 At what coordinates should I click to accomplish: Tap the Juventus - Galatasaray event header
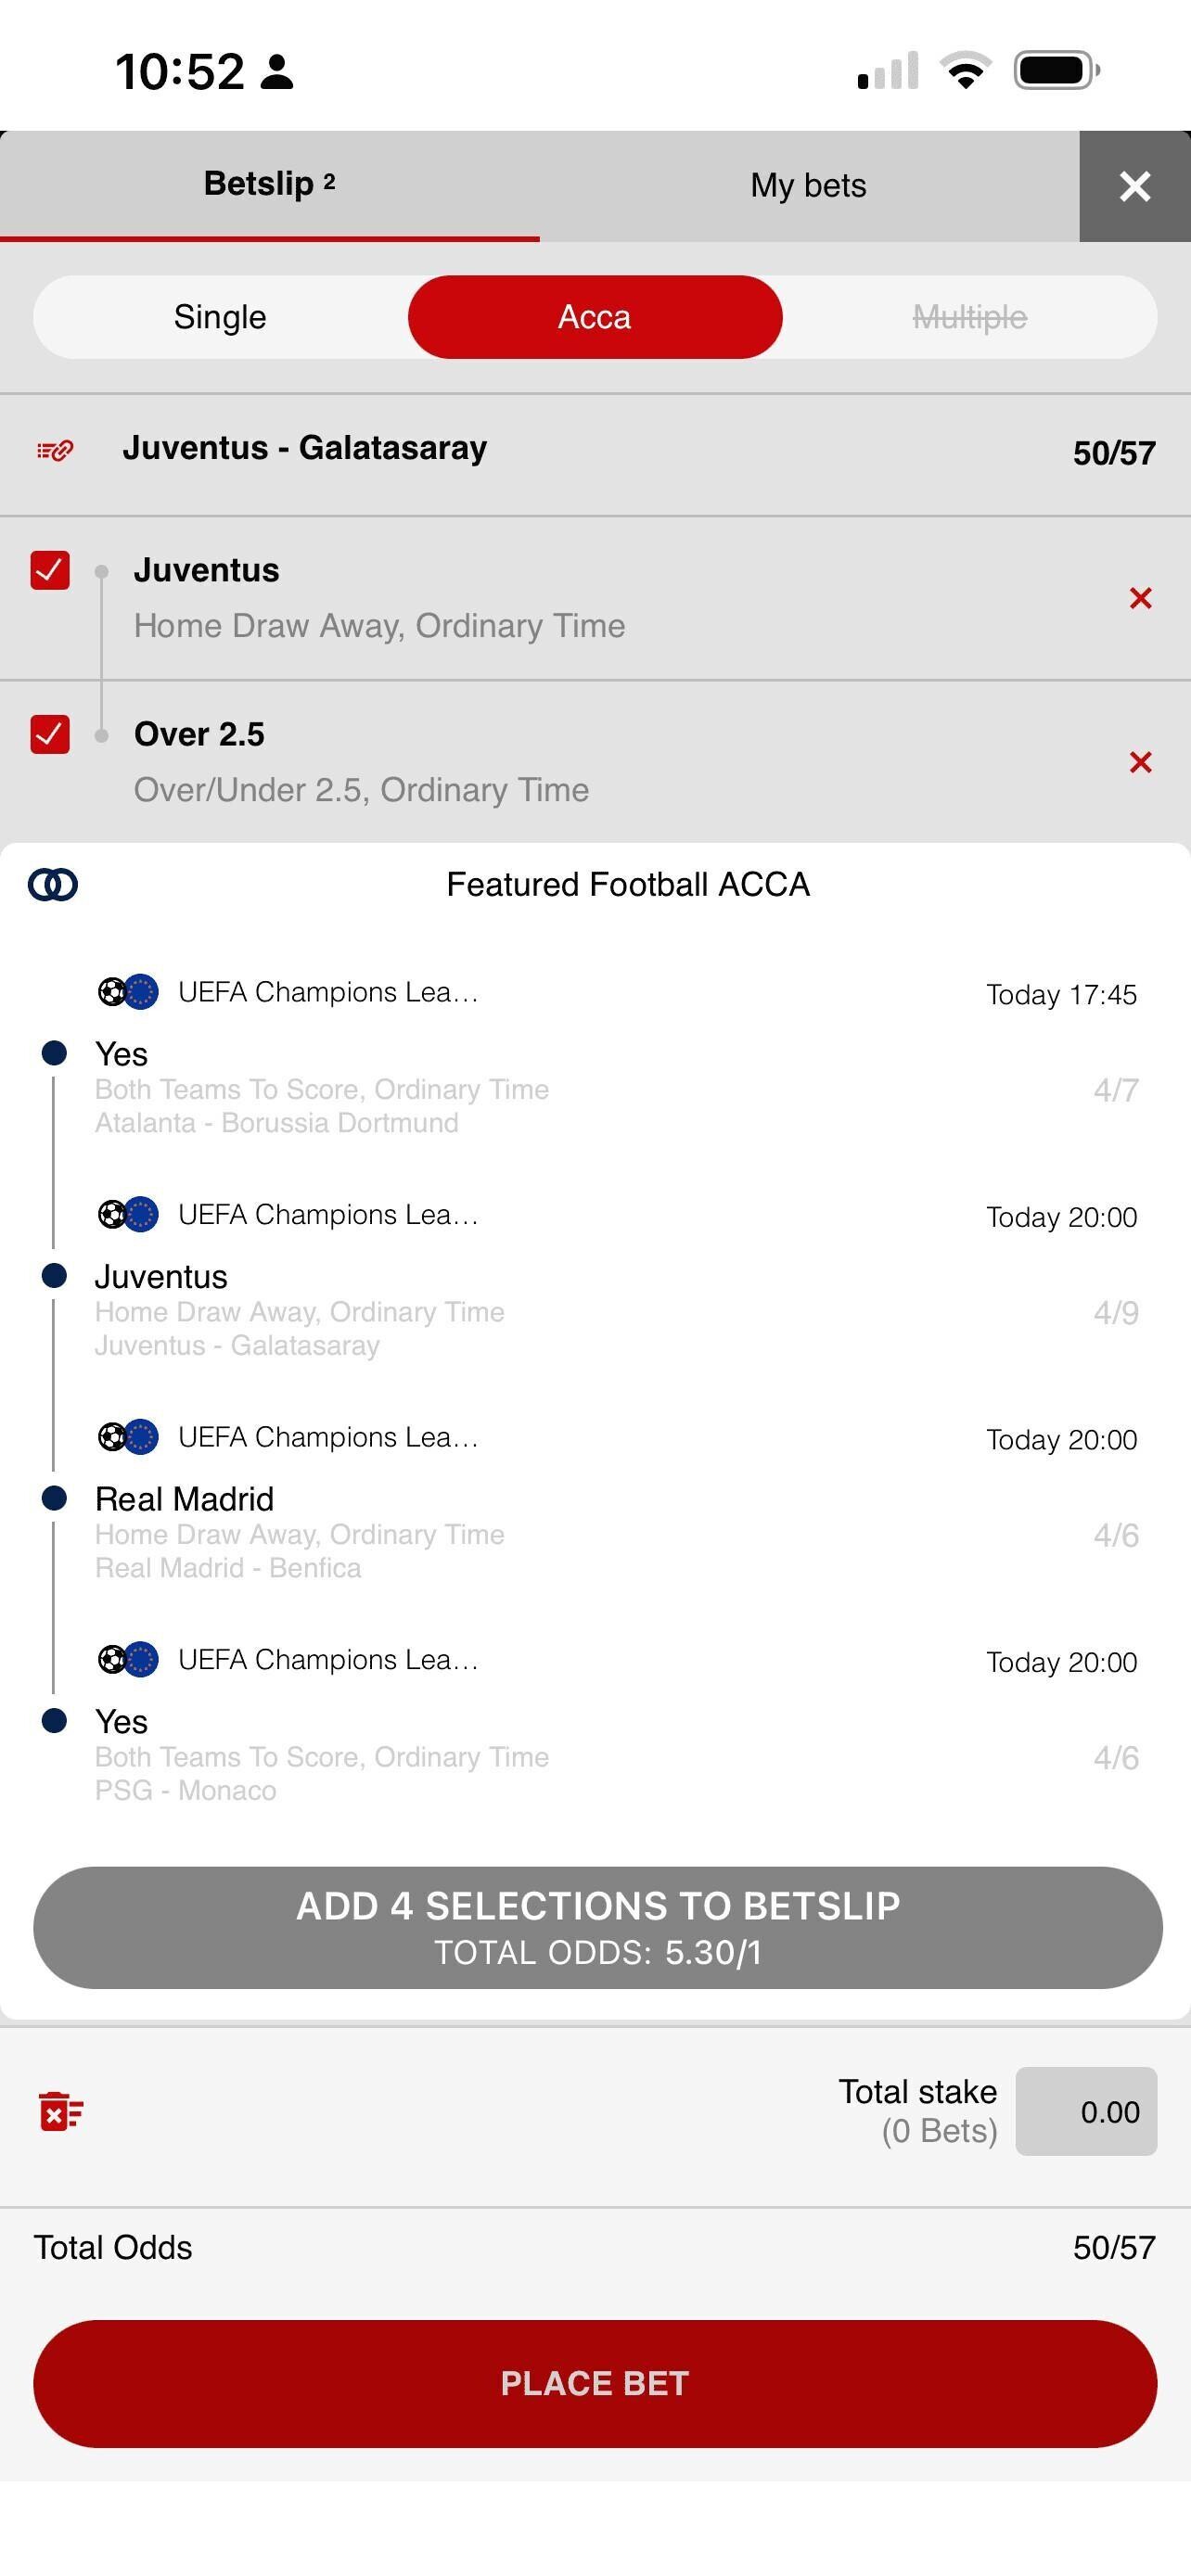coord(305,448)
